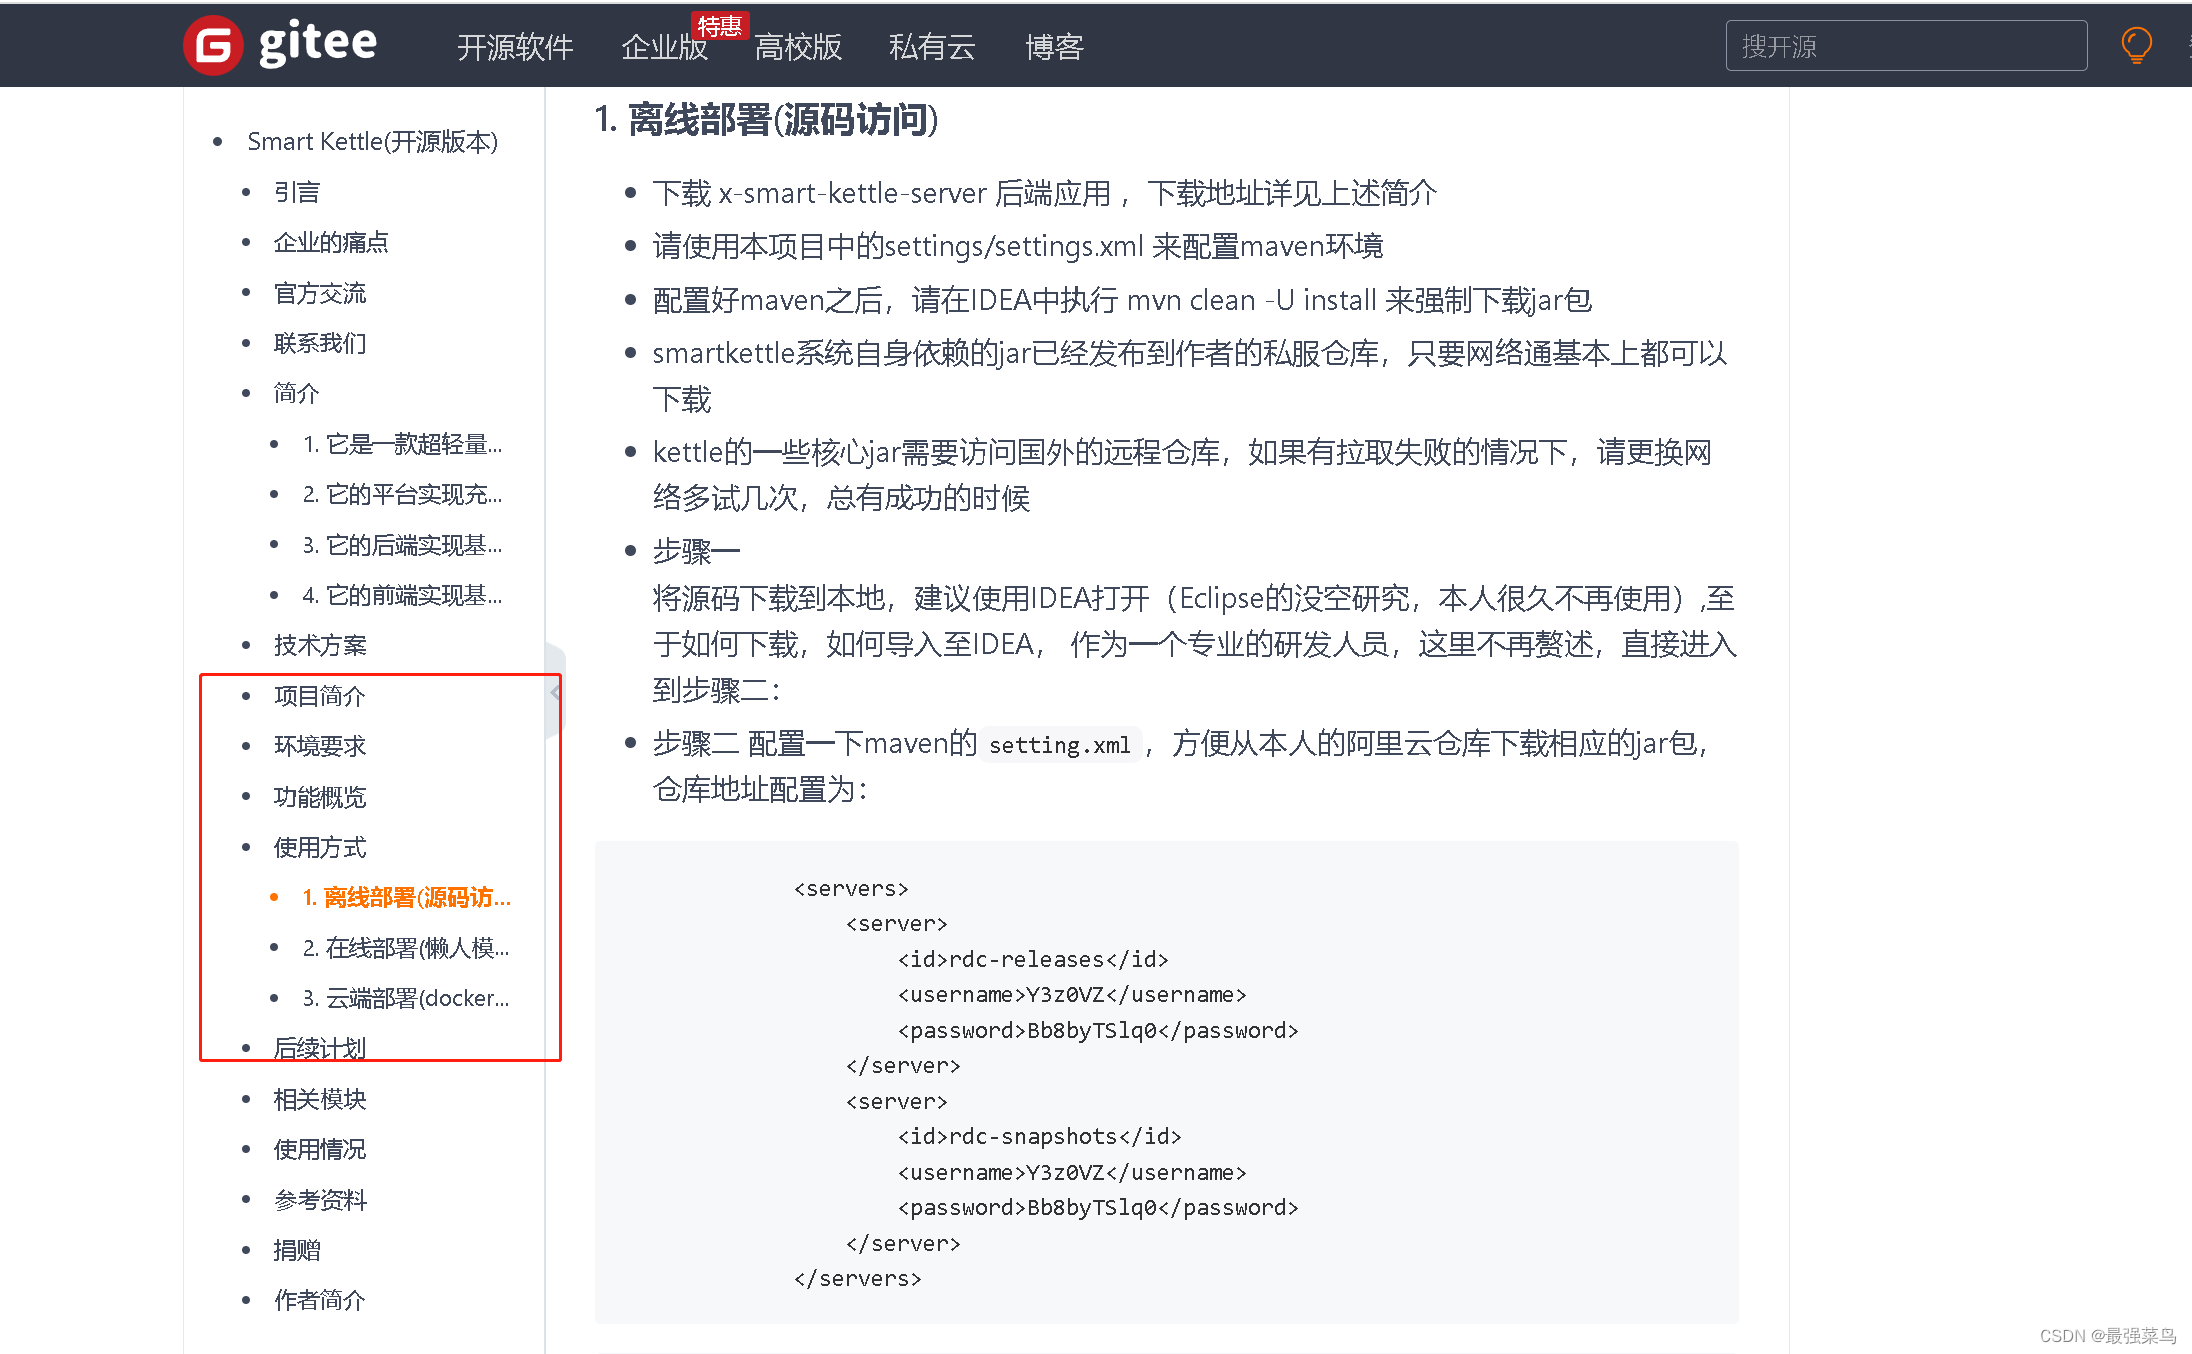Open outline item 2. 在线部署(懒人模...
Screen dimensions: 2192x1354
(x=406, y=947)
